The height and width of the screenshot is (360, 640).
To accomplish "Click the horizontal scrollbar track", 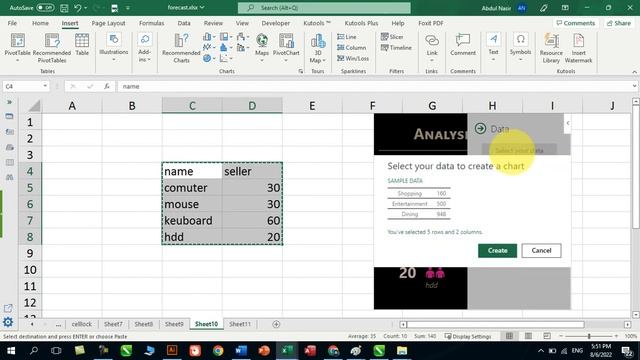I will pyautogui.click(x=496, y=324).
